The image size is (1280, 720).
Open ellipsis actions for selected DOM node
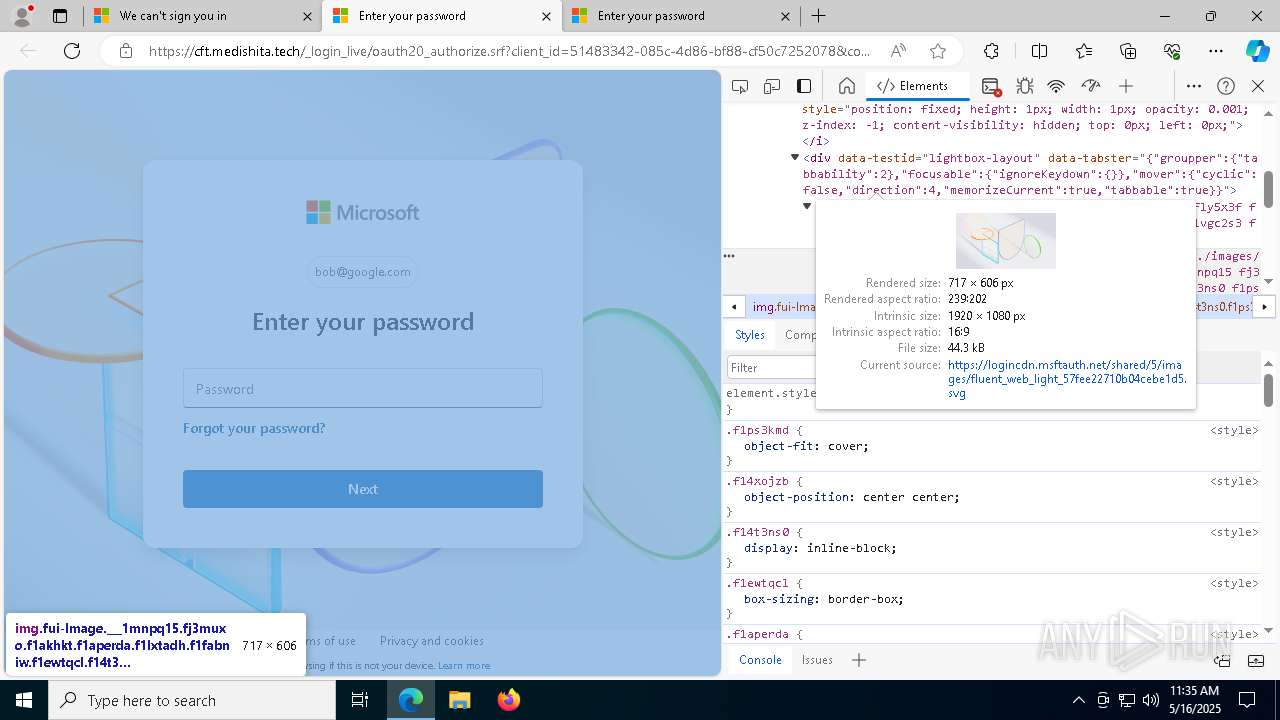pyautogui.click(x=729, y=256)
